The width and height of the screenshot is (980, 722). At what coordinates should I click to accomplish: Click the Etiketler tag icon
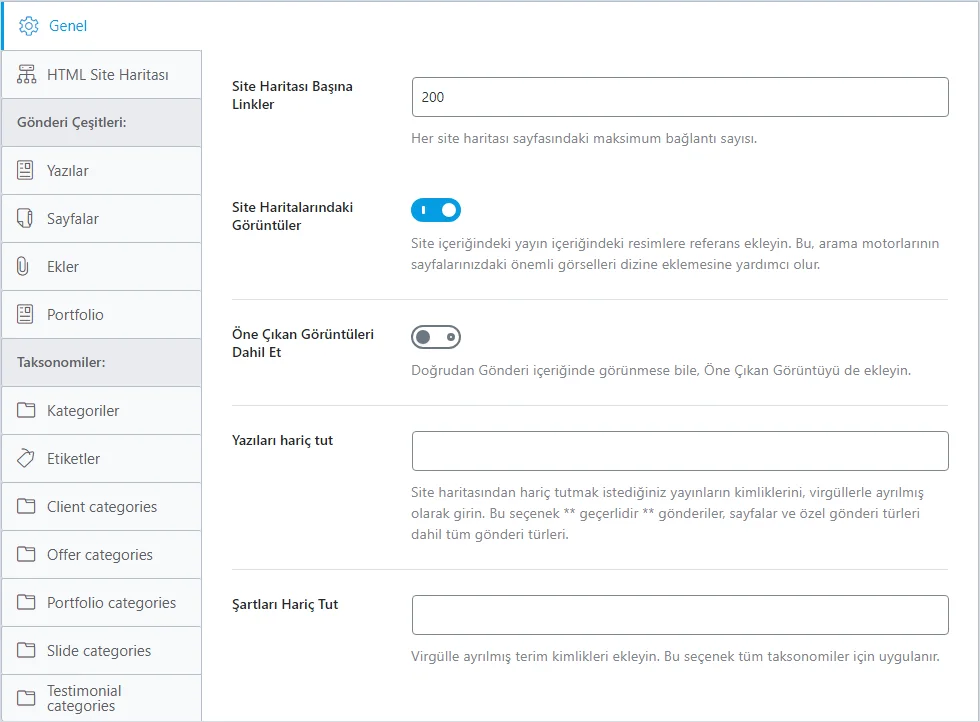click(26, 458)
